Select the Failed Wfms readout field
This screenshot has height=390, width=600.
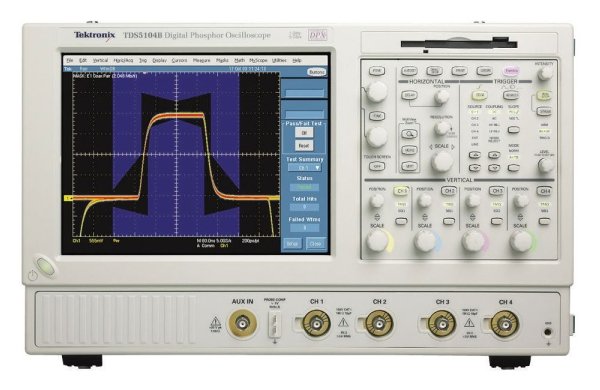[304, 228]
